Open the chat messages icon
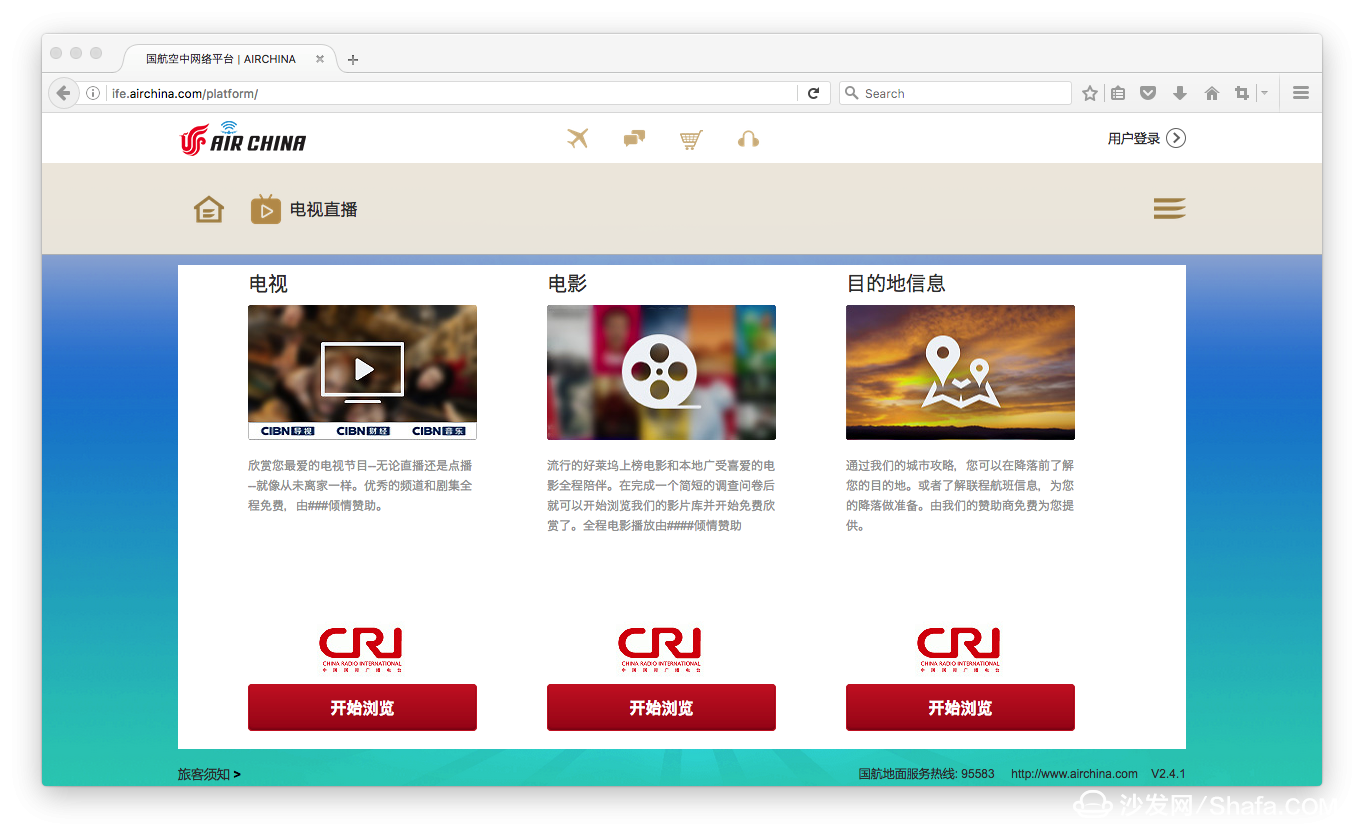 [x=634, y=139]
